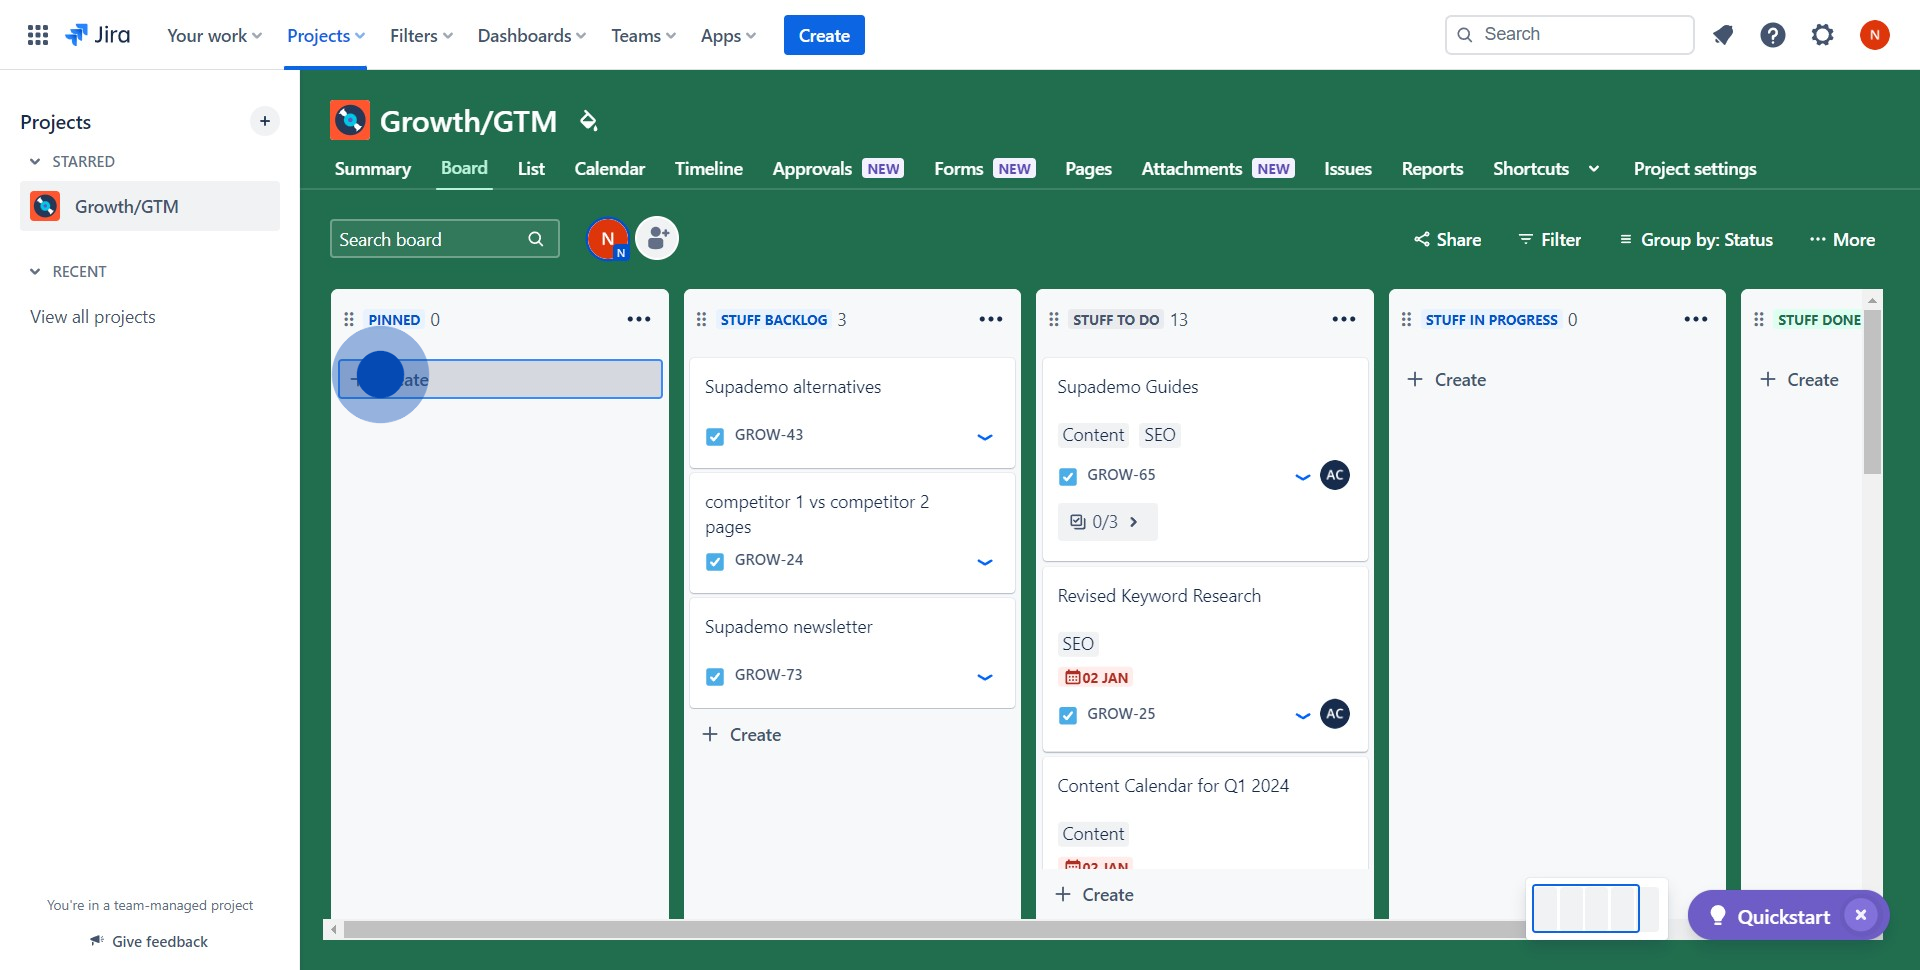Open Stuff Backlog column more options

tap(990, 319)
